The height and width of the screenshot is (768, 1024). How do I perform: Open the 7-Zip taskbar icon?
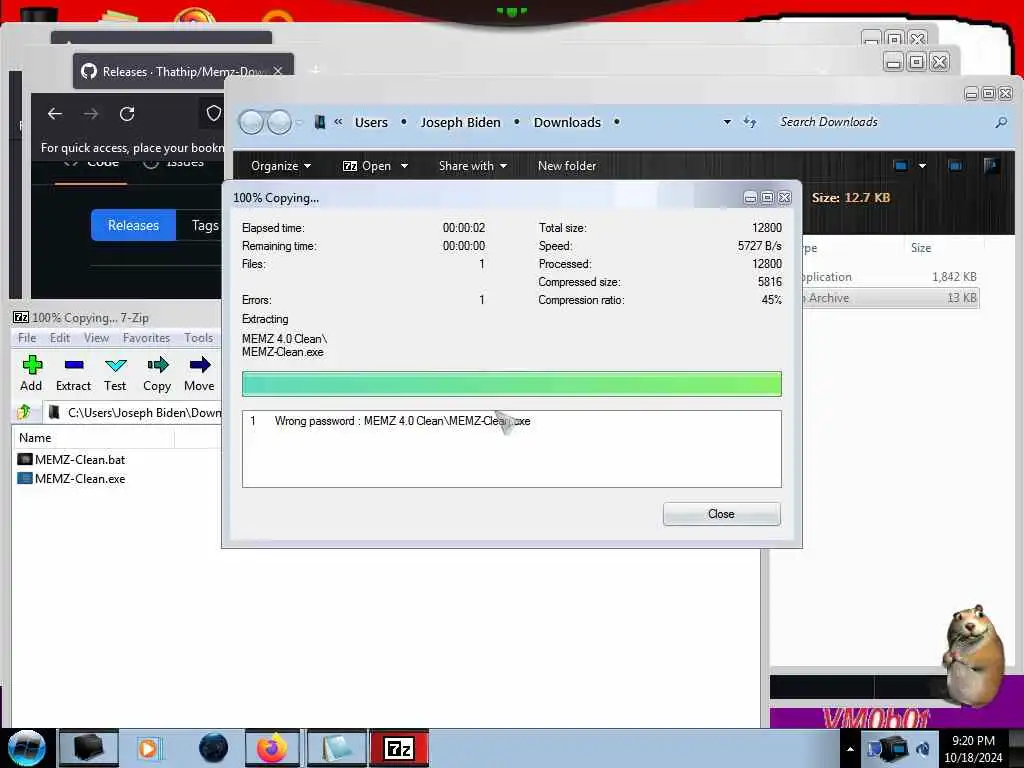(x=399, y=748)
